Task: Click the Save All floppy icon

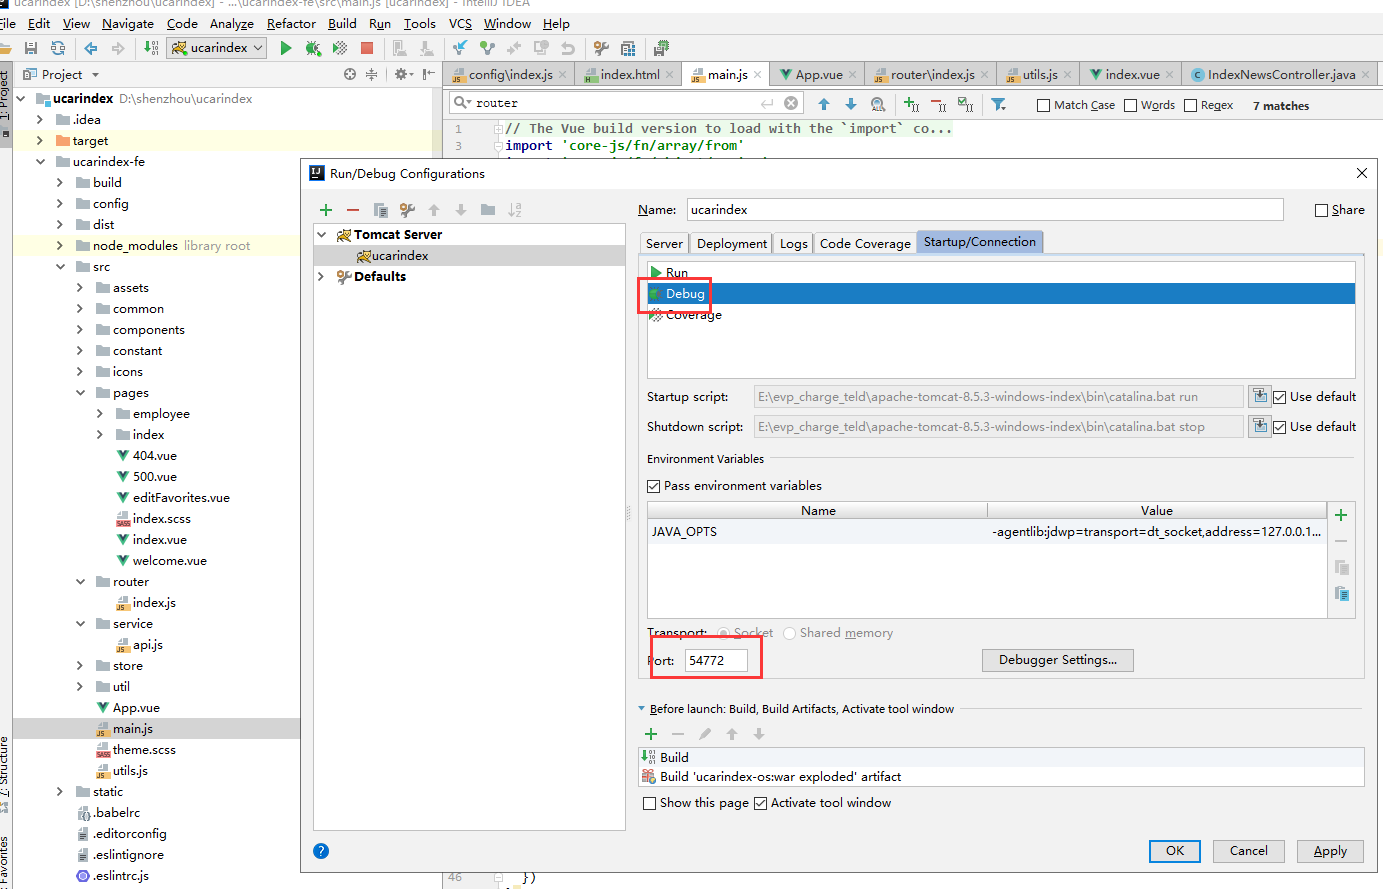Action: pyautogui.click(x=31, y=48)
